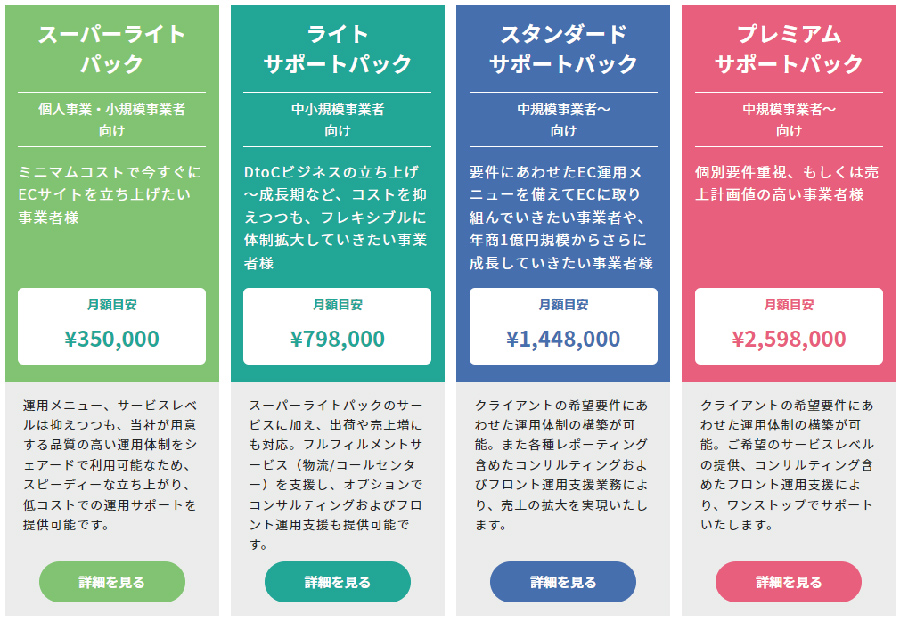Viewport: 901px width, 620px height.
Task: Click the プレミアムサポートパック heading text
Action: point(788,49)
